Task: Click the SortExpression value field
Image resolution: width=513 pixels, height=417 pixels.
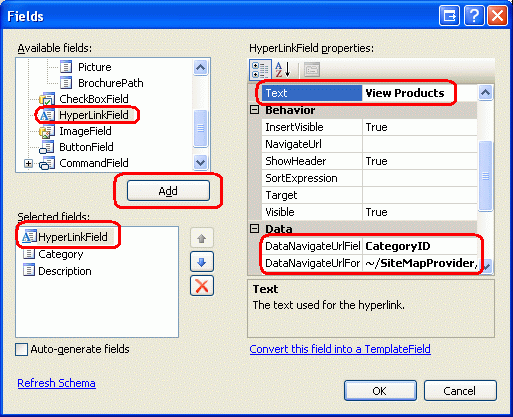Action: [420, 178]
